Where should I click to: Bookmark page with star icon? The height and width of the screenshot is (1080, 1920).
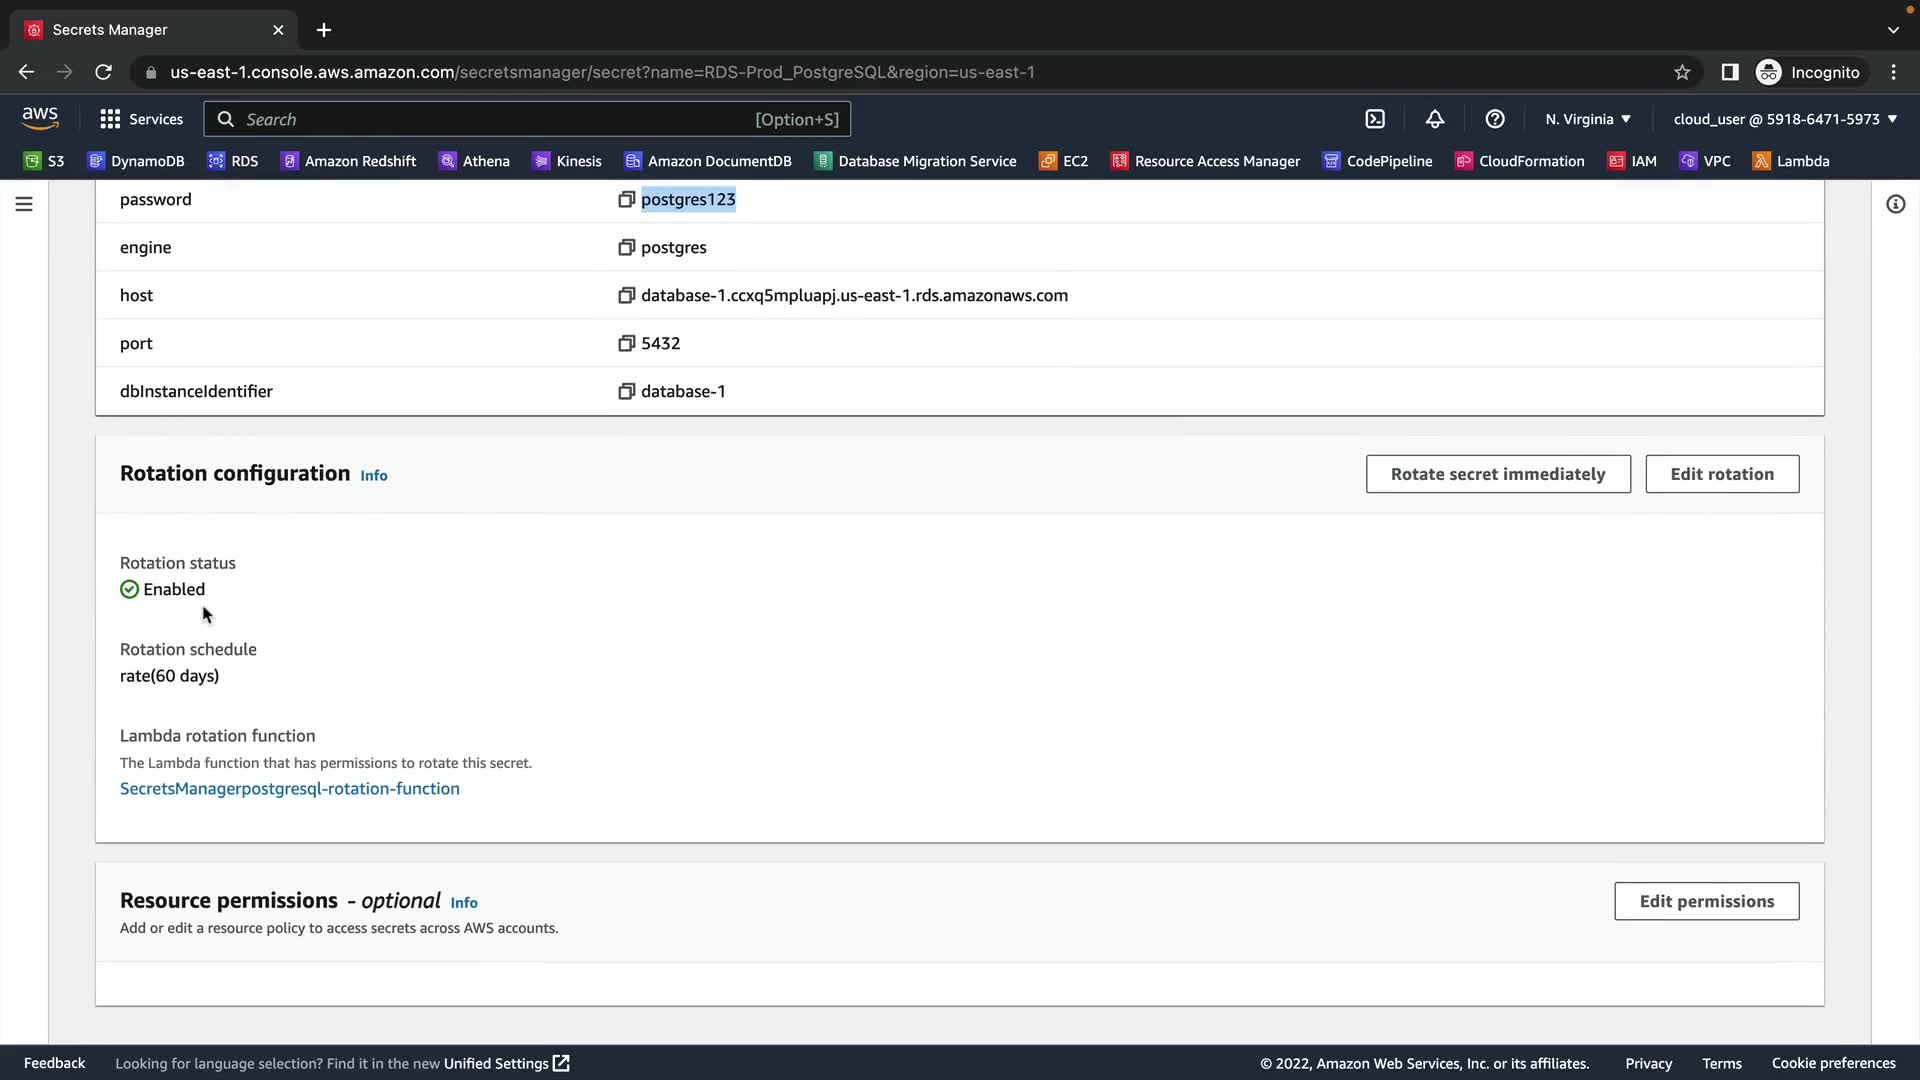[1682, 72]
